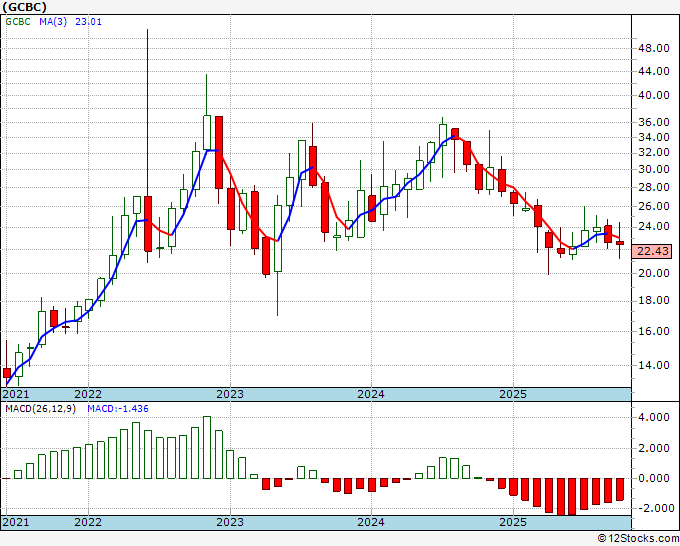The width and height of the screenshot is (680, 546).
Task: Click the MACD(26,12,9) indicator label
Action: (x=40, y=410)
